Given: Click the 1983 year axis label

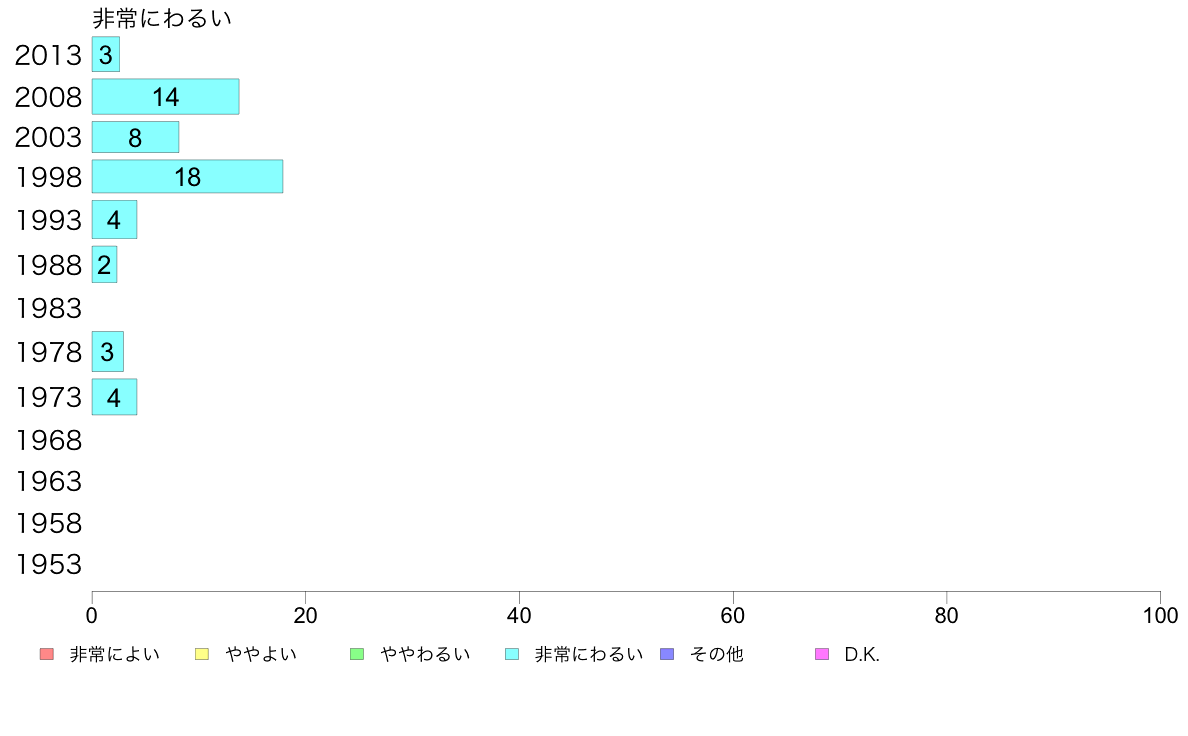Looking at the screenshot, I should click(48, 308).
